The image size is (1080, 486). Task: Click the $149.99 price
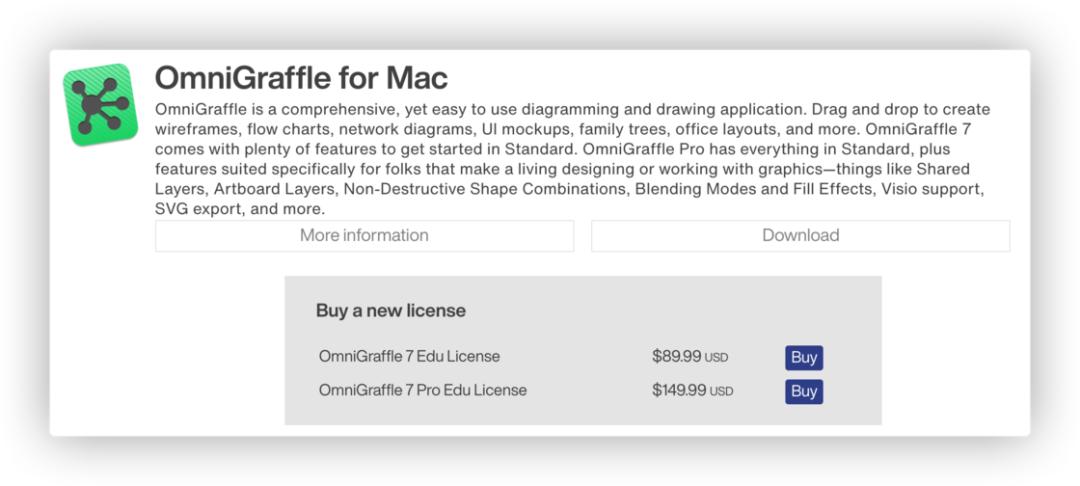[x=679, y=390]
